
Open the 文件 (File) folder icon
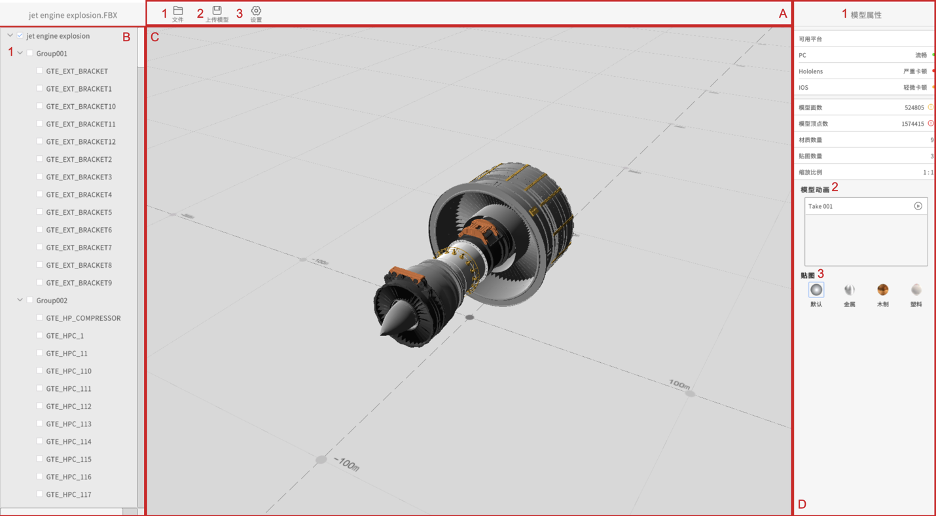(178, 11)
